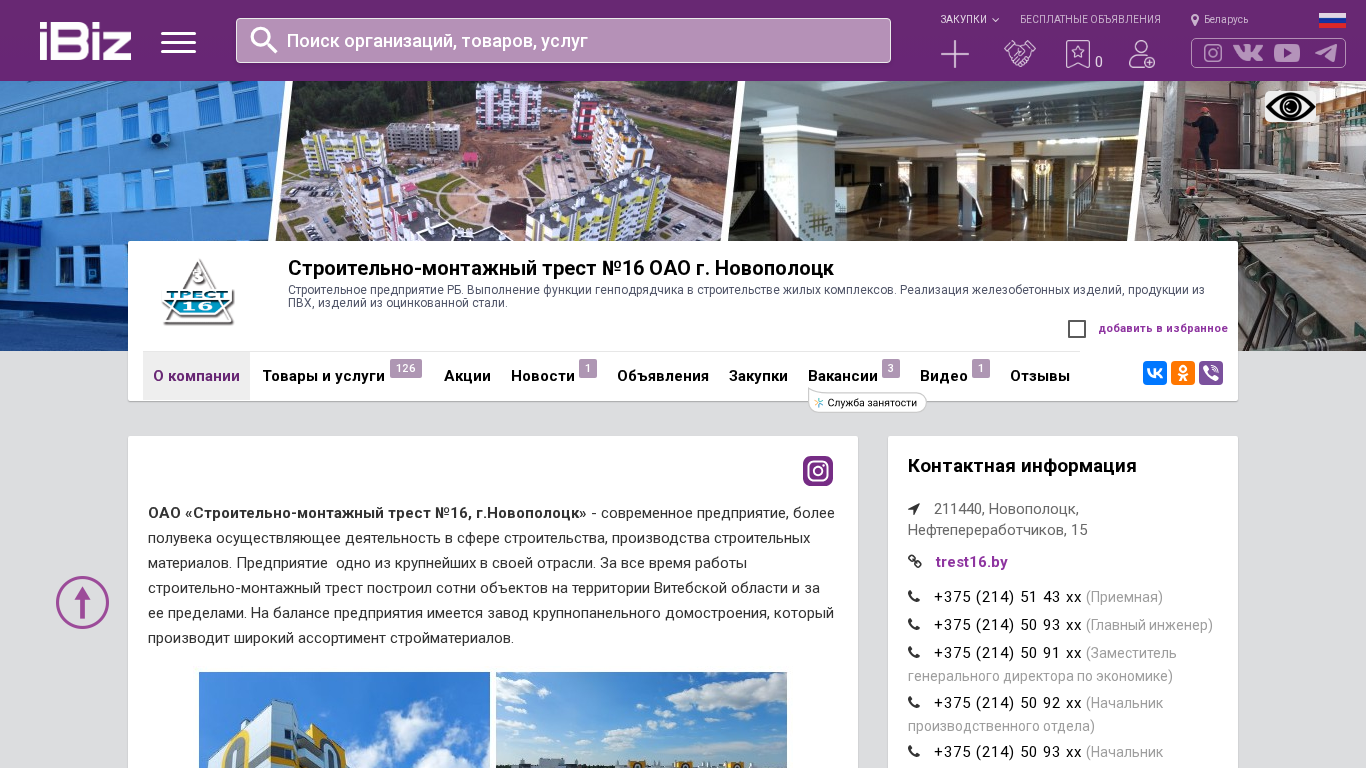Share company page on Odnoklassniki
Viewport: 1366px width, 768px height.
pyautogui.click(x=1183, y=373)
